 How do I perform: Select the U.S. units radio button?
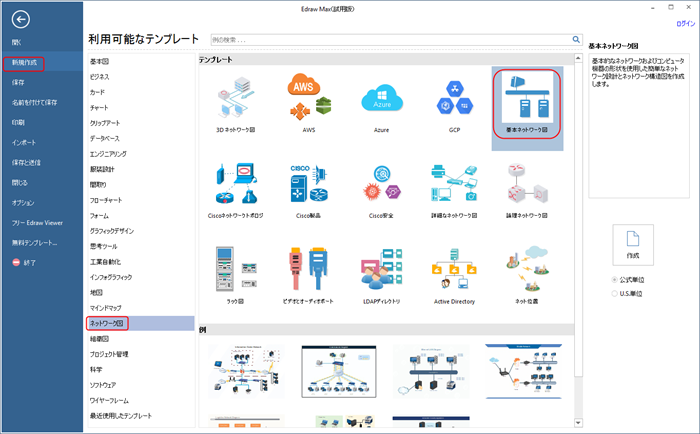coord(614,293)
